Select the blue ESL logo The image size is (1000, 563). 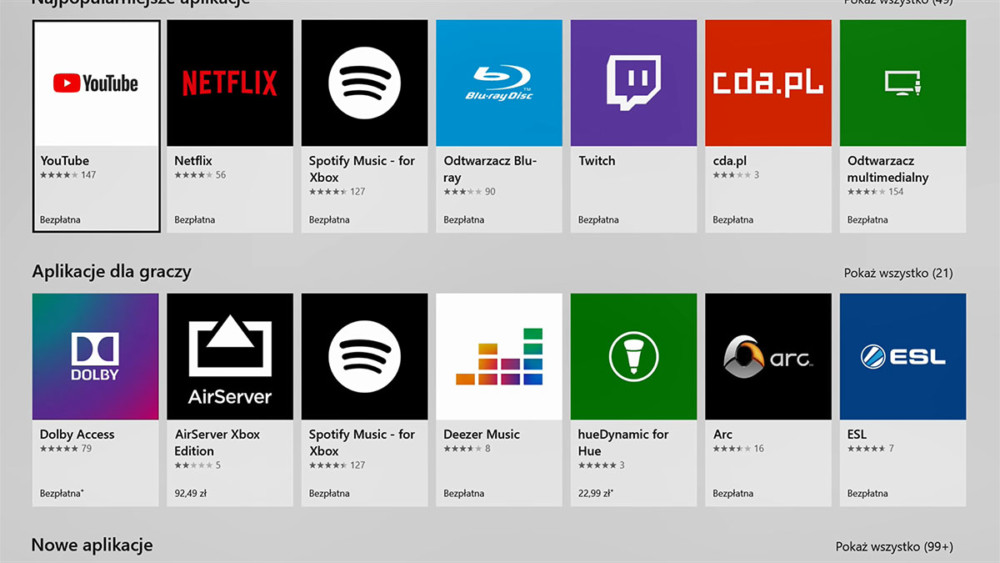click(x=903, y=356)
